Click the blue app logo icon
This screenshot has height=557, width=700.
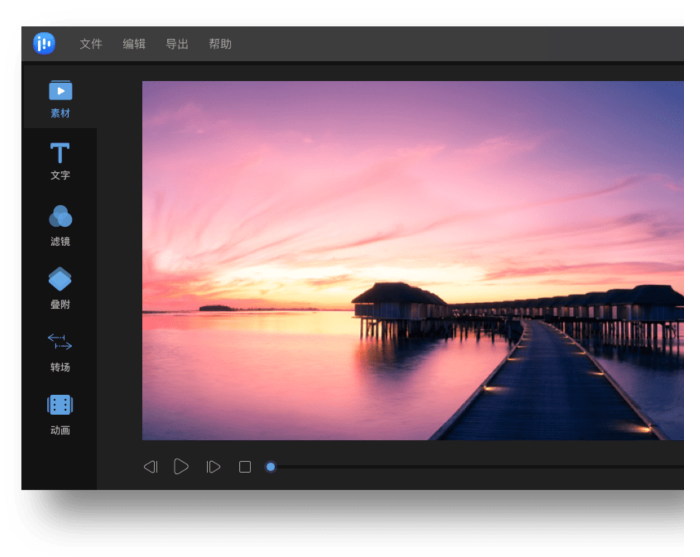[44, 43]
